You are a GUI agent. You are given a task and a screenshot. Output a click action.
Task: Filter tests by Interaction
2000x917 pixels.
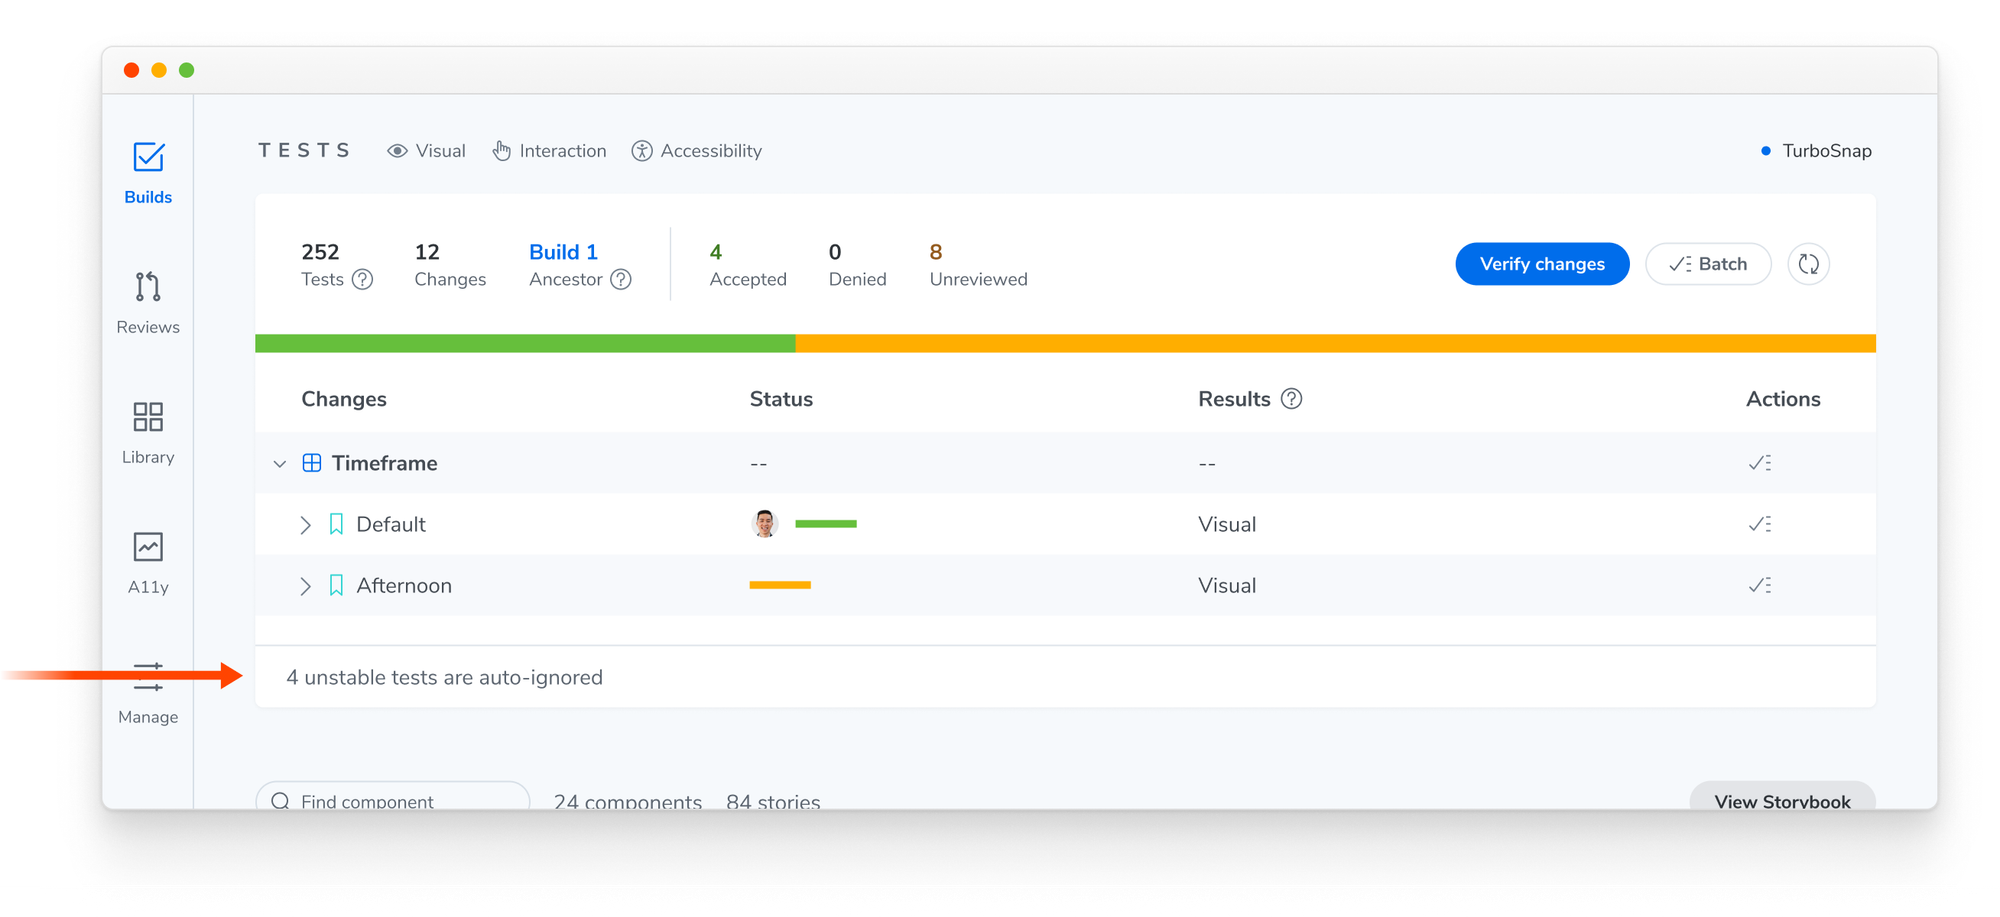point(549,151)
